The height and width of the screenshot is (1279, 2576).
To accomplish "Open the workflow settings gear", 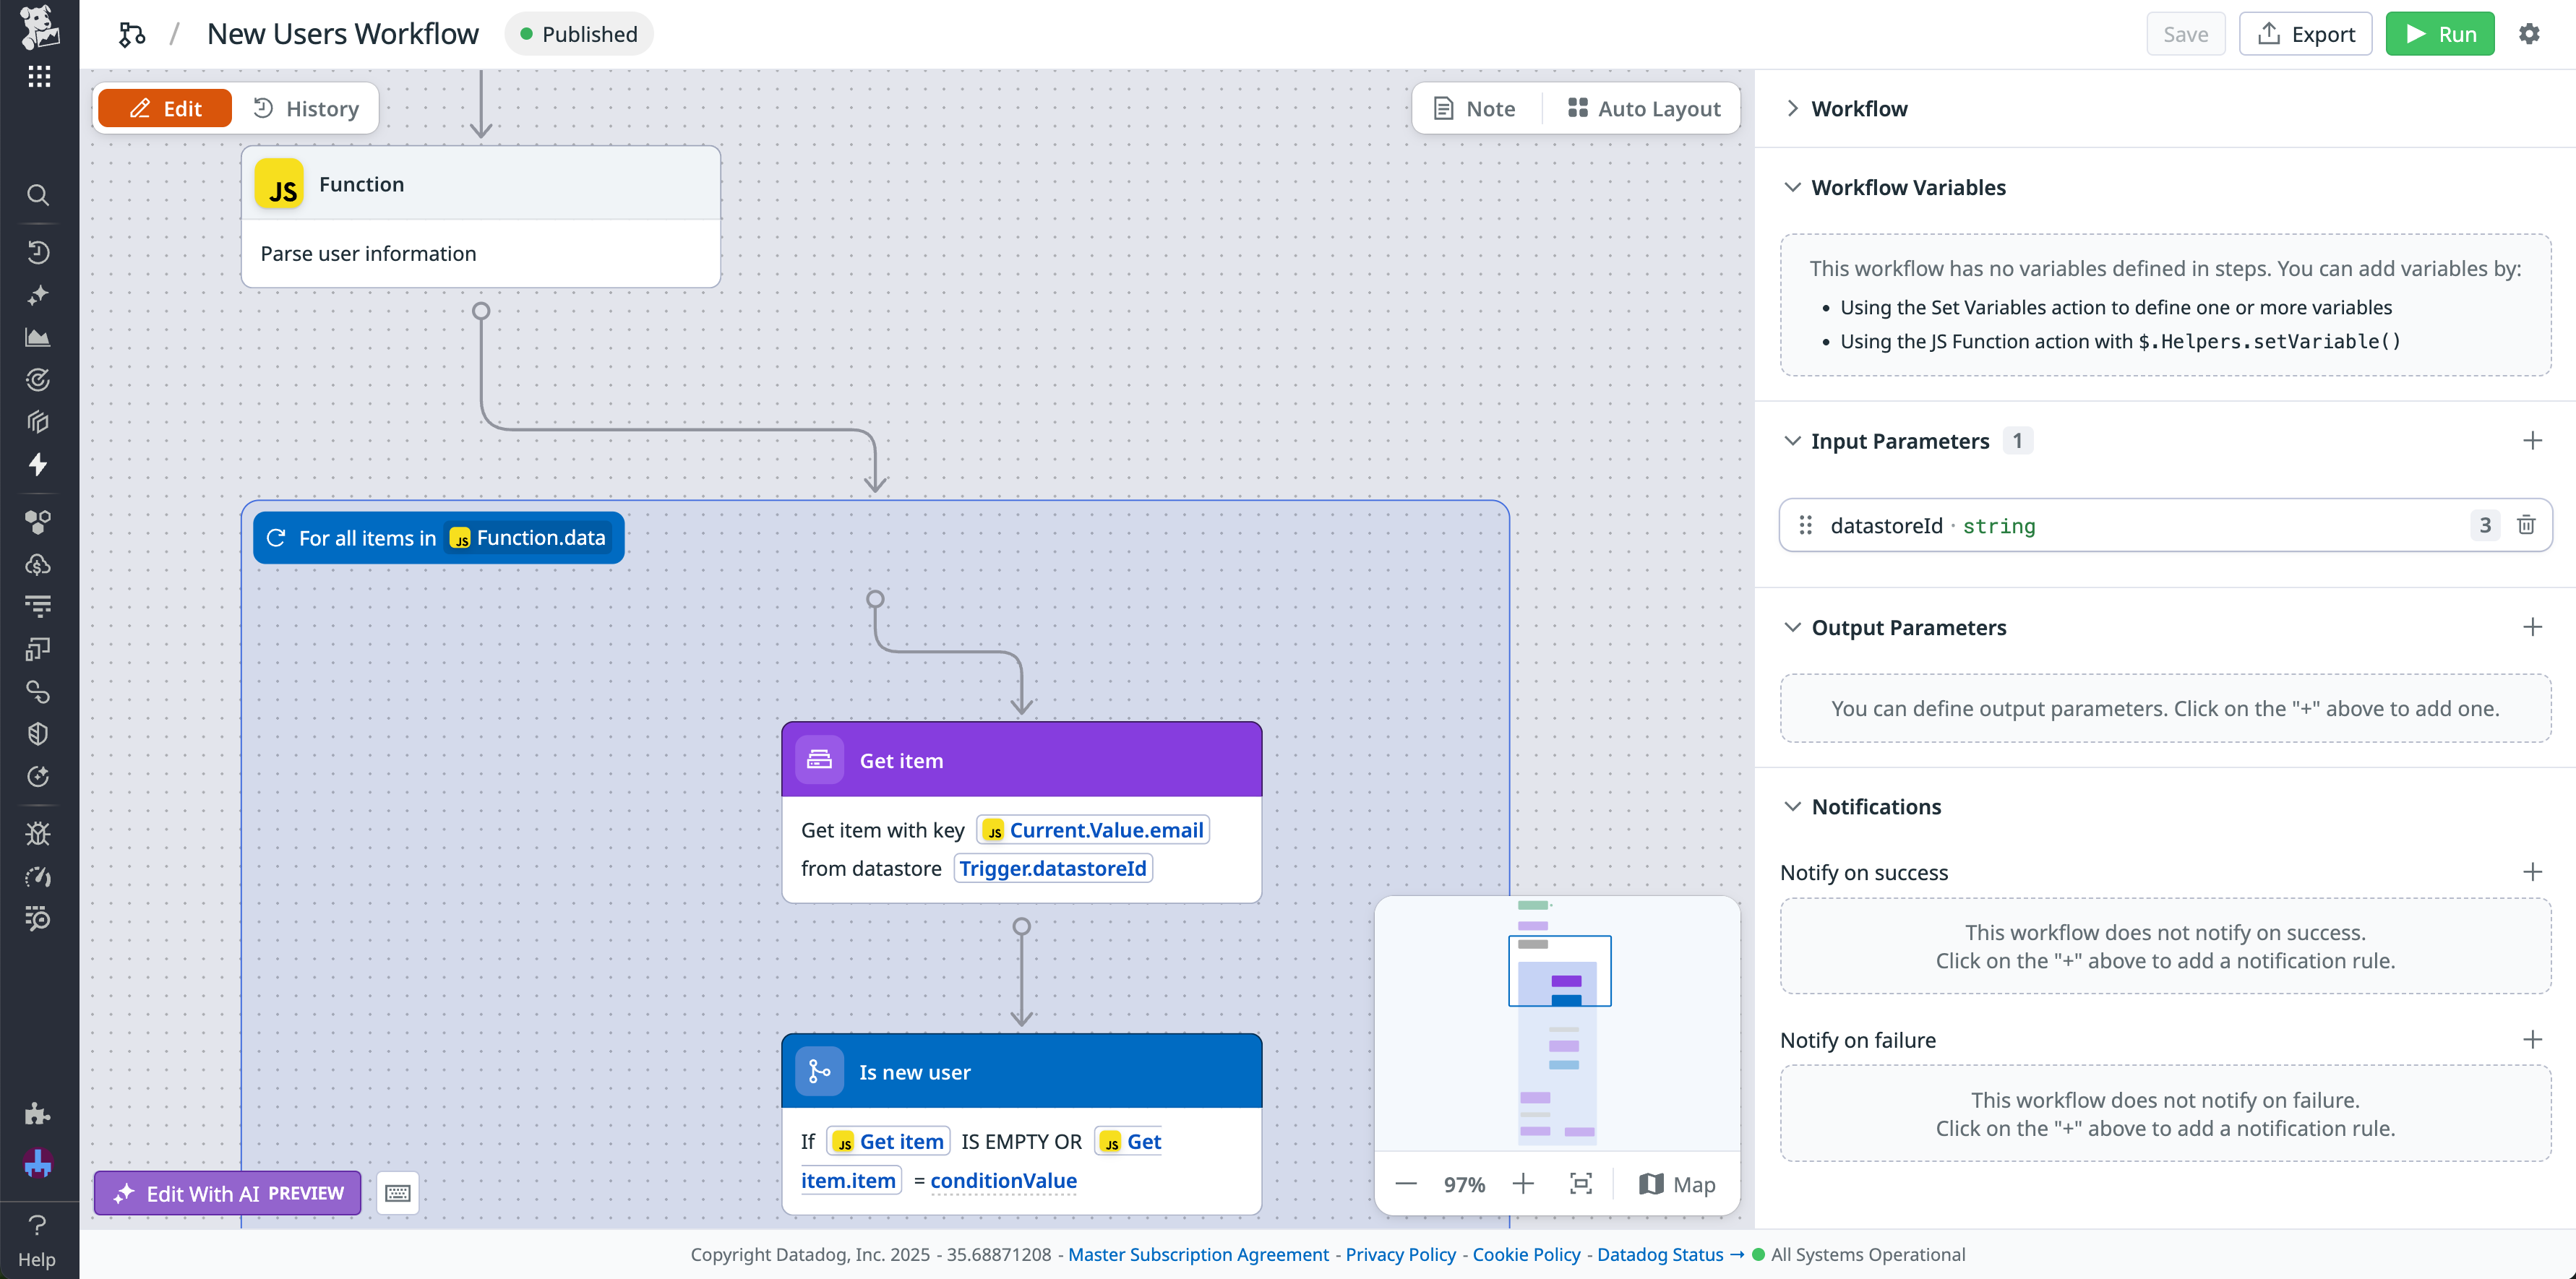I will [2530, 33].
